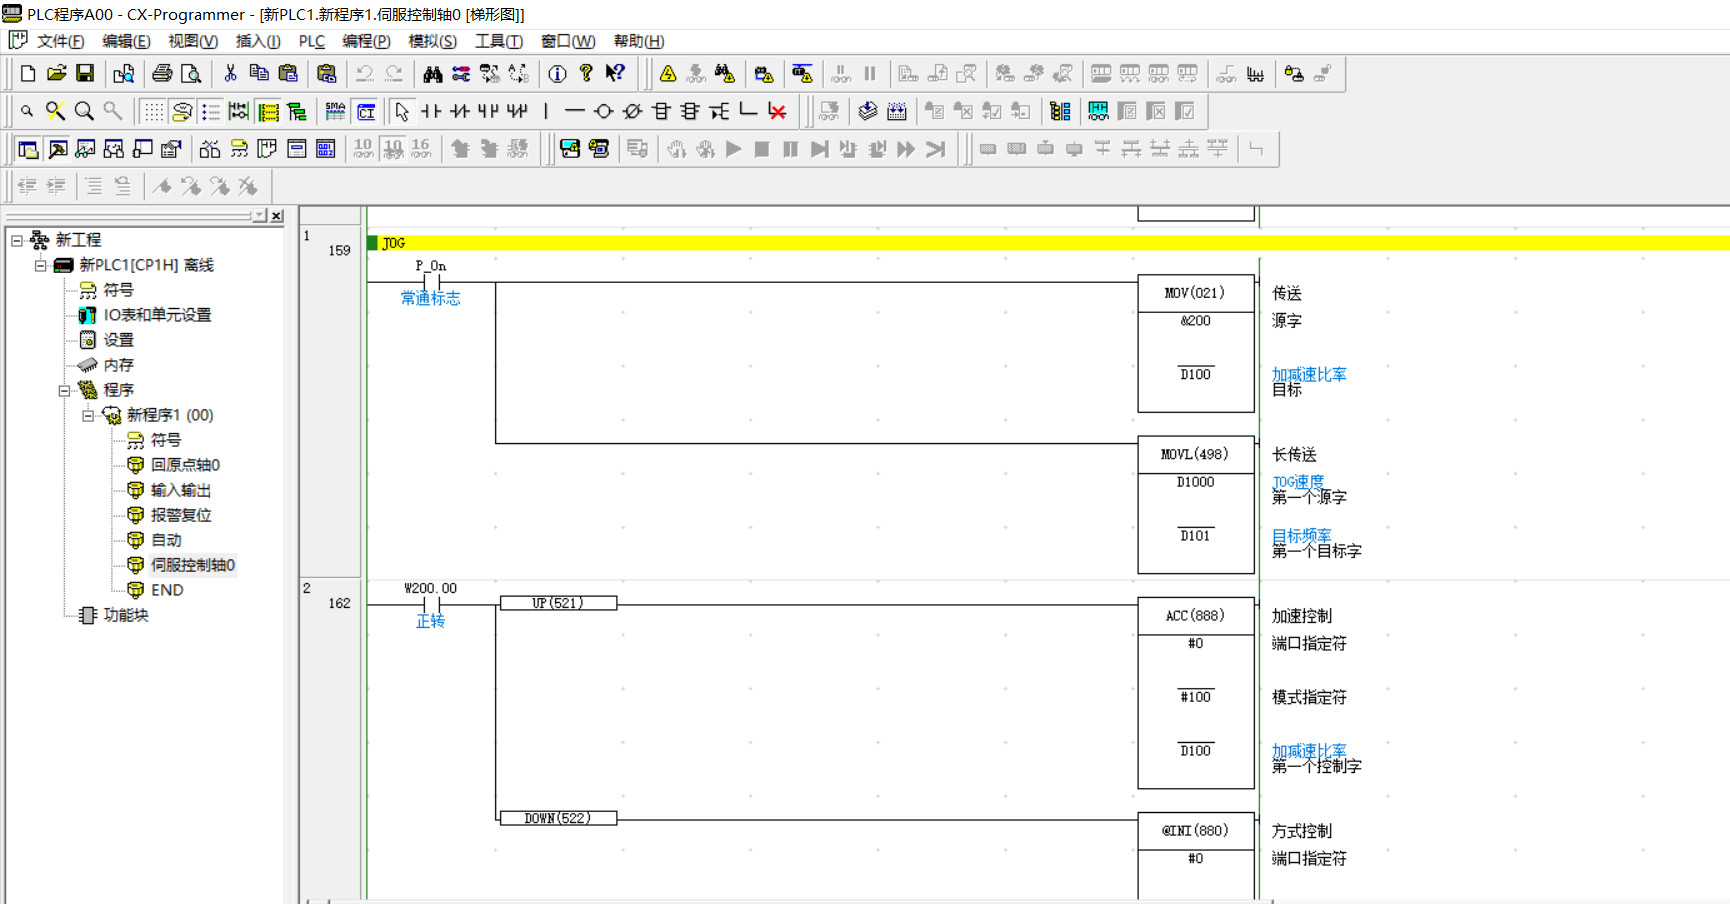The width and height of the screenshot is (1730, 904).
Task: Toggle the grid display button
Action: pos(153,111)
